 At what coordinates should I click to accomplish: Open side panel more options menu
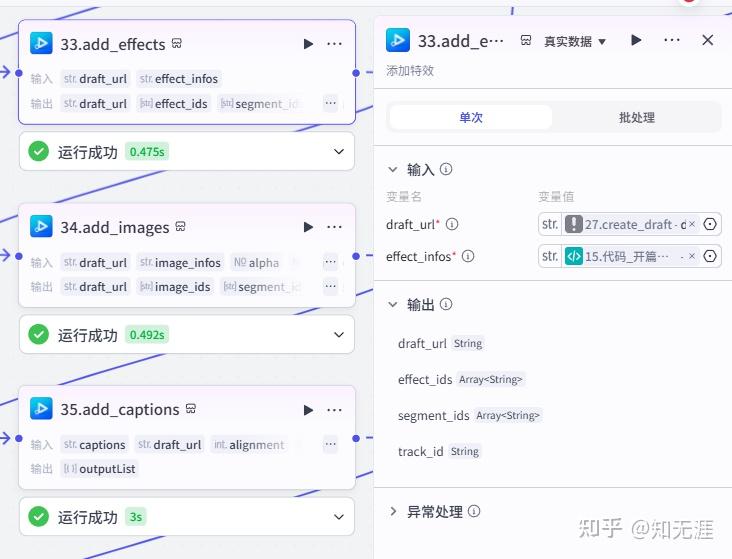pos(672,40)
